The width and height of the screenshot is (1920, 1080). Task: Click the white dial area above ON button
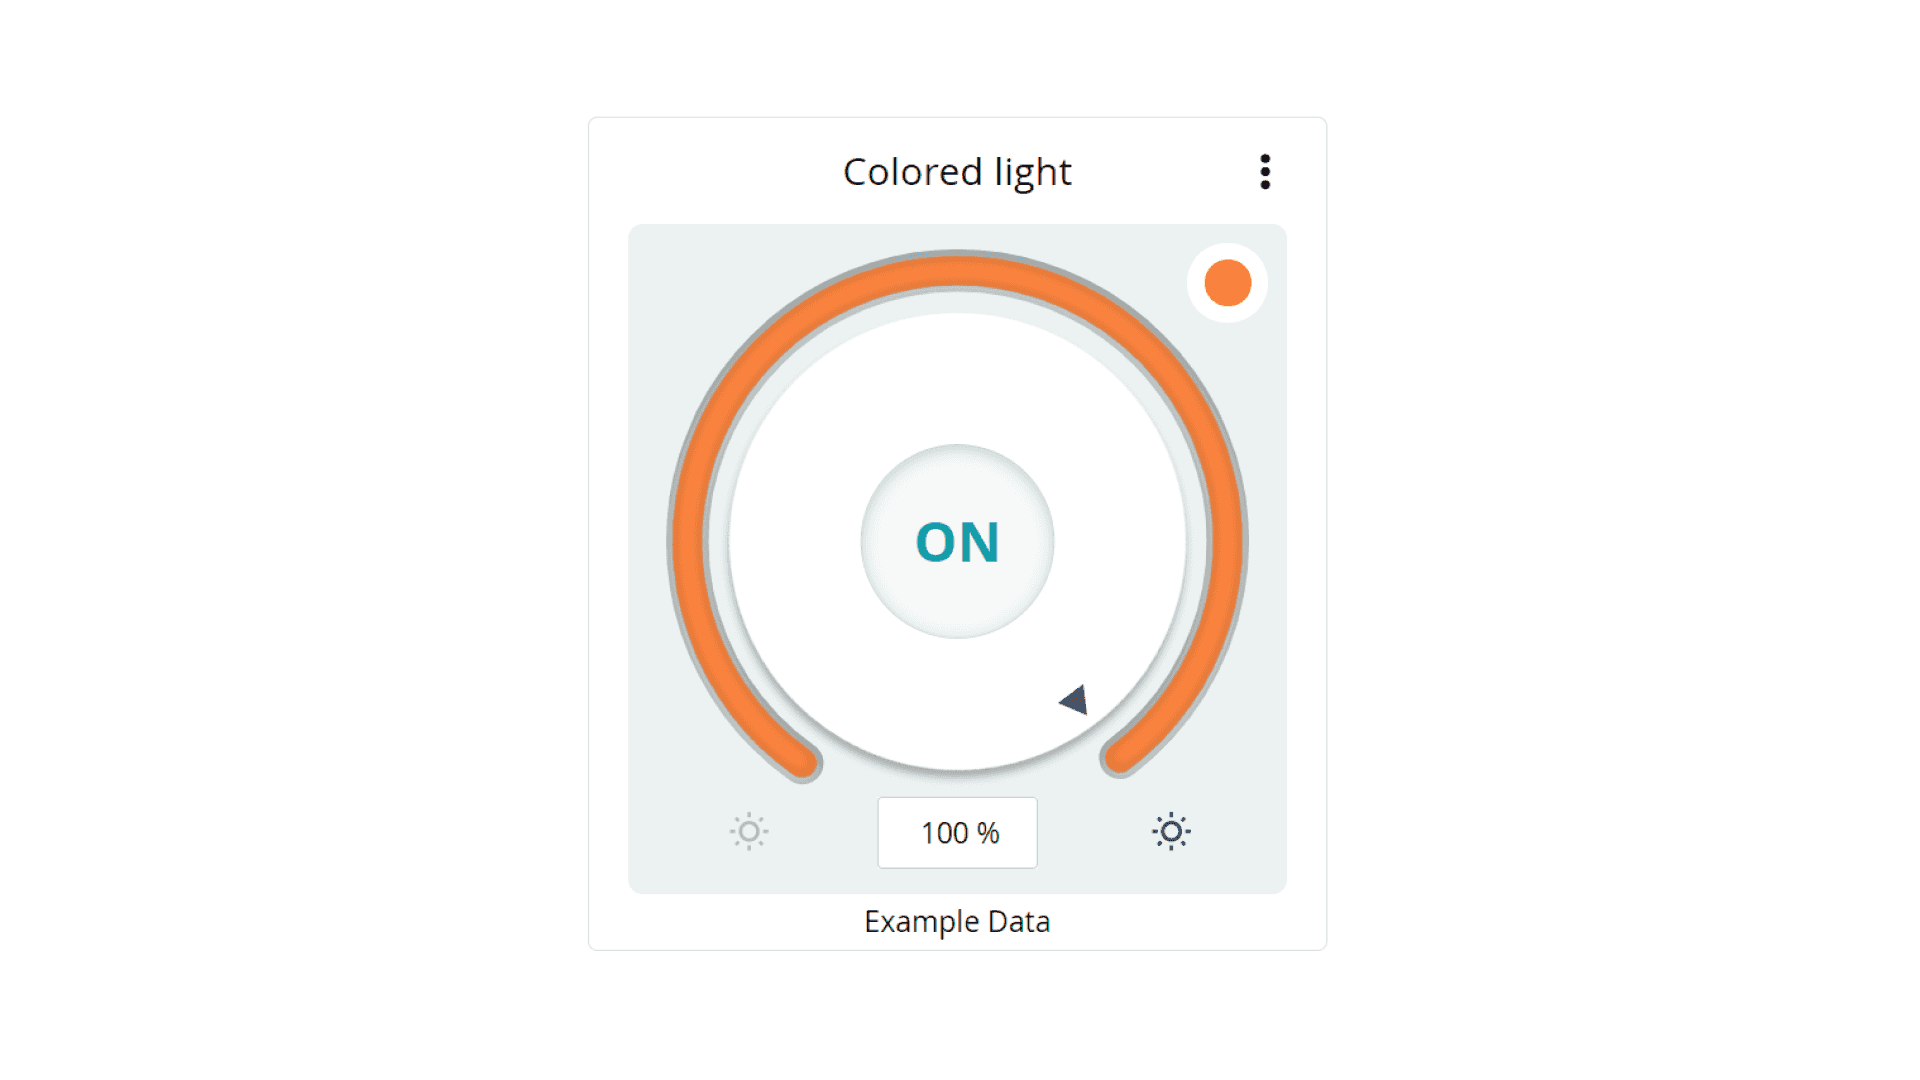pyautogui.click(x=957, y=380)
